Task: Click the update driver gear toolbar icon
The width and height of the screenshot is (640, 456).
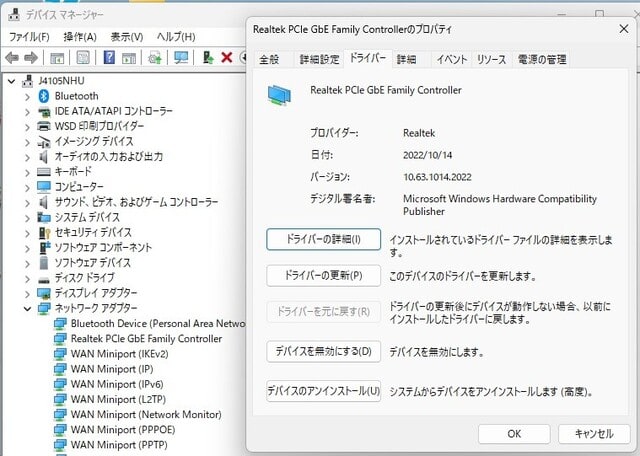Action: click(x=155, y=58)
